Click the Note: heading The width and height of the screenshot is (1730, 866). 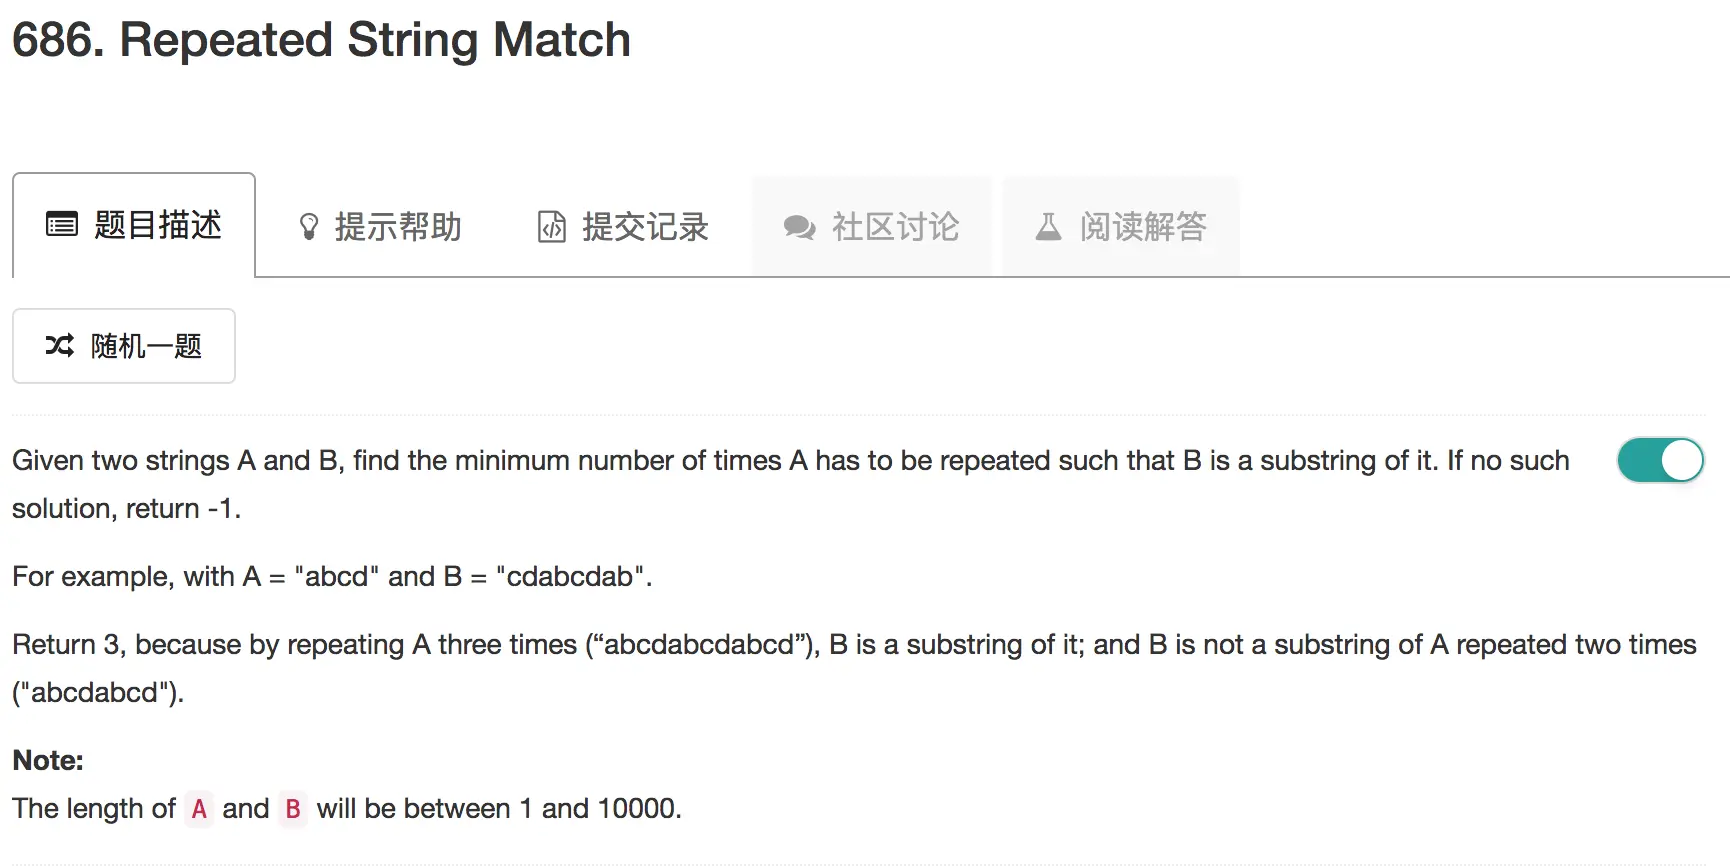pos(48,760)
